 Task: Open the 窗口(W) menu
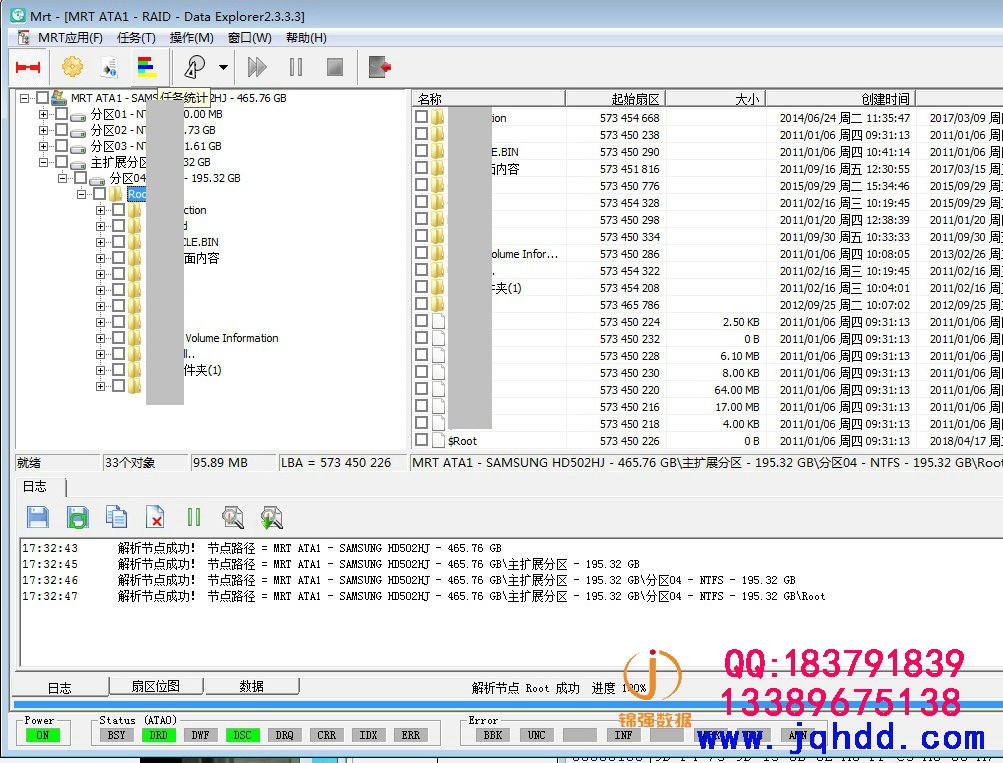click(249, 38)
